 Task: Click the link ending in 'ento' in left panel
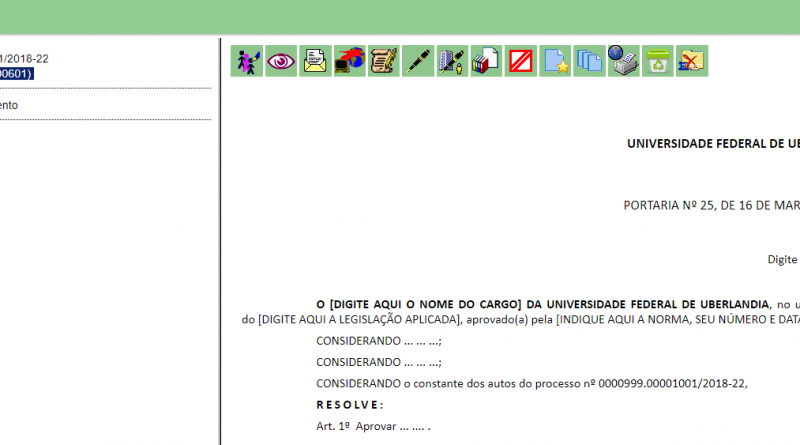[9, 105]
